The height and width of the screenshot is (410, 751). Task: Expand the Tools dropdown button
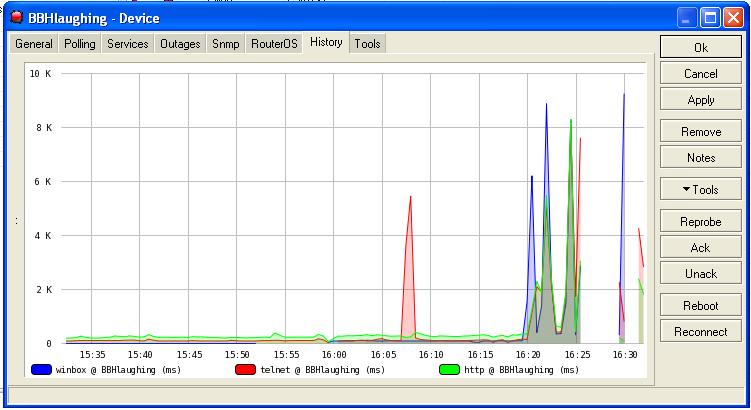coord(701,190)
